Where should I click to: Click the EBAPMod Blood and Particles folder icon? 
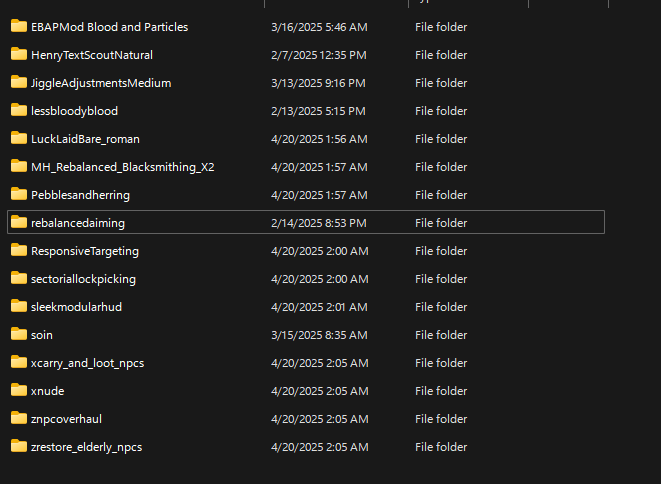point(18,27)
